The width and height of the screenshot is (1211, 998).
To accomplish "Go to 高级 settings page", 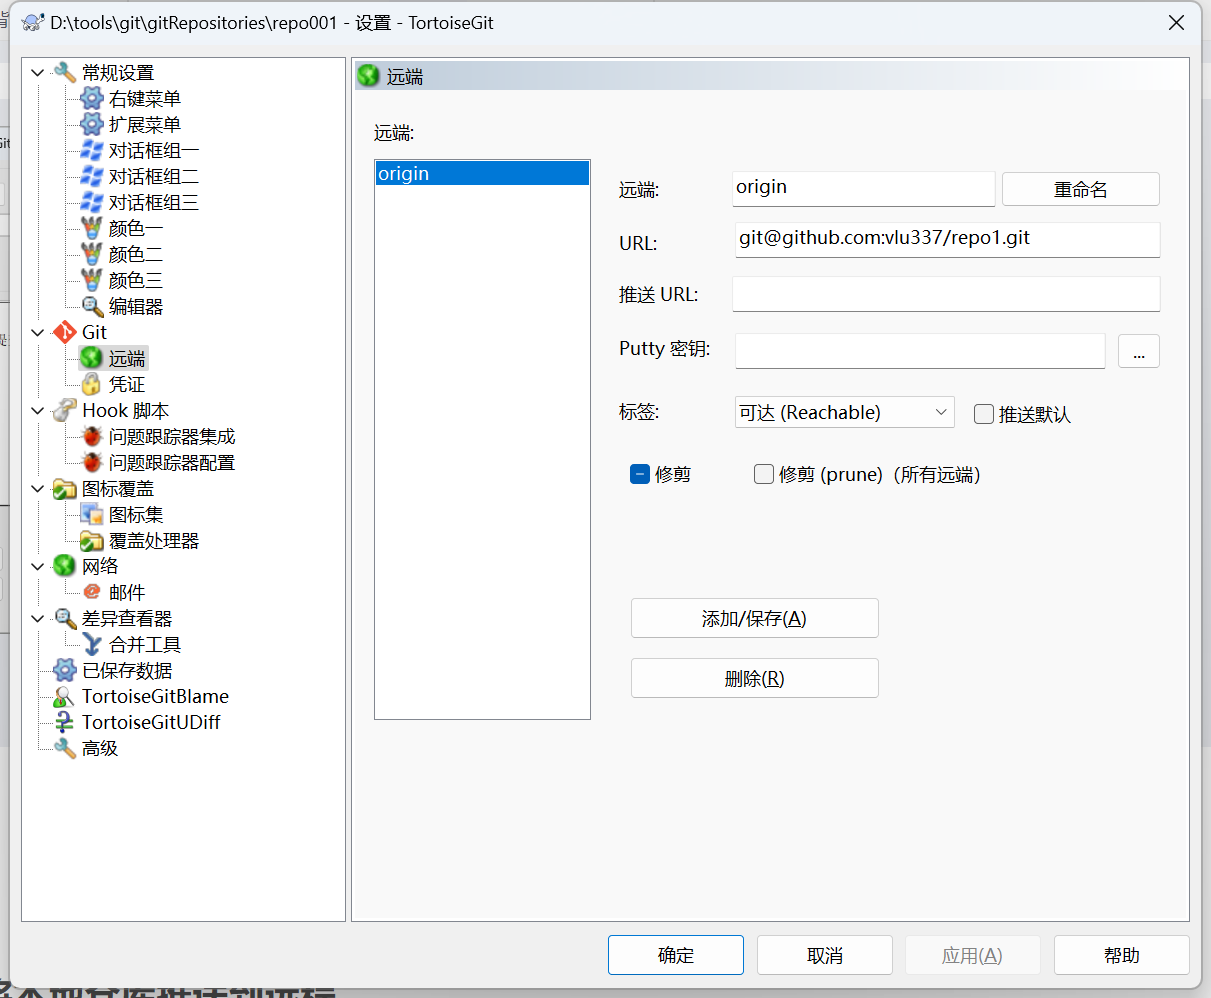I will coord(100,748).
